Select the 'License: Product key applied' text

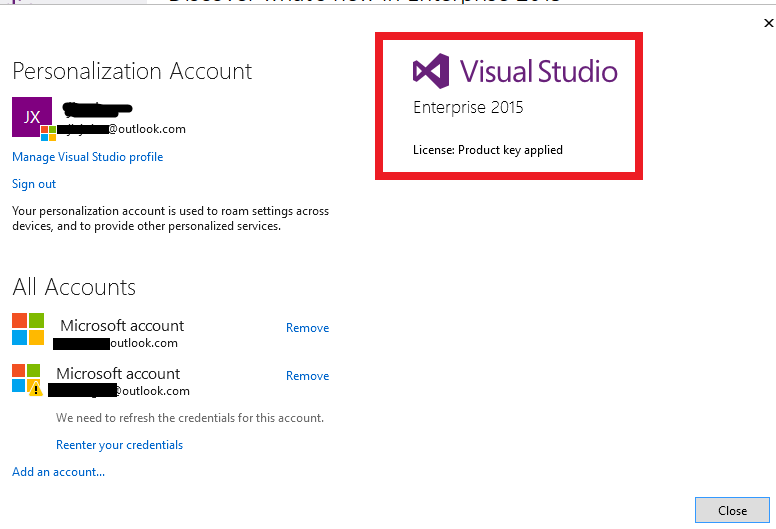click(x=487, y=150)
